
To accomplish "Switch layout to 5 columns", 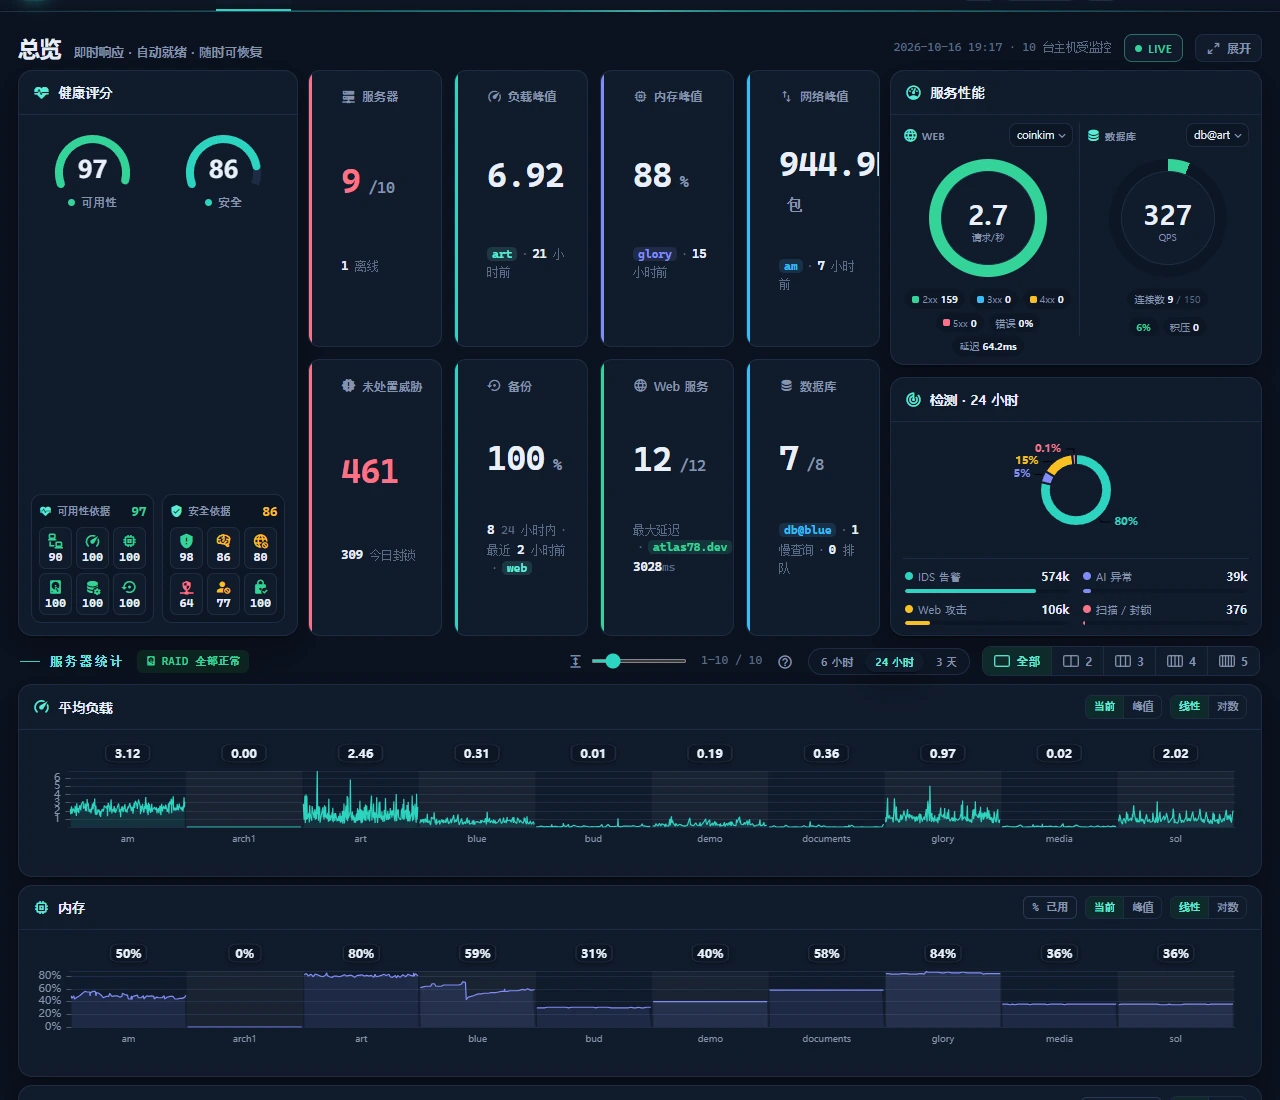I will [1233, 661].
